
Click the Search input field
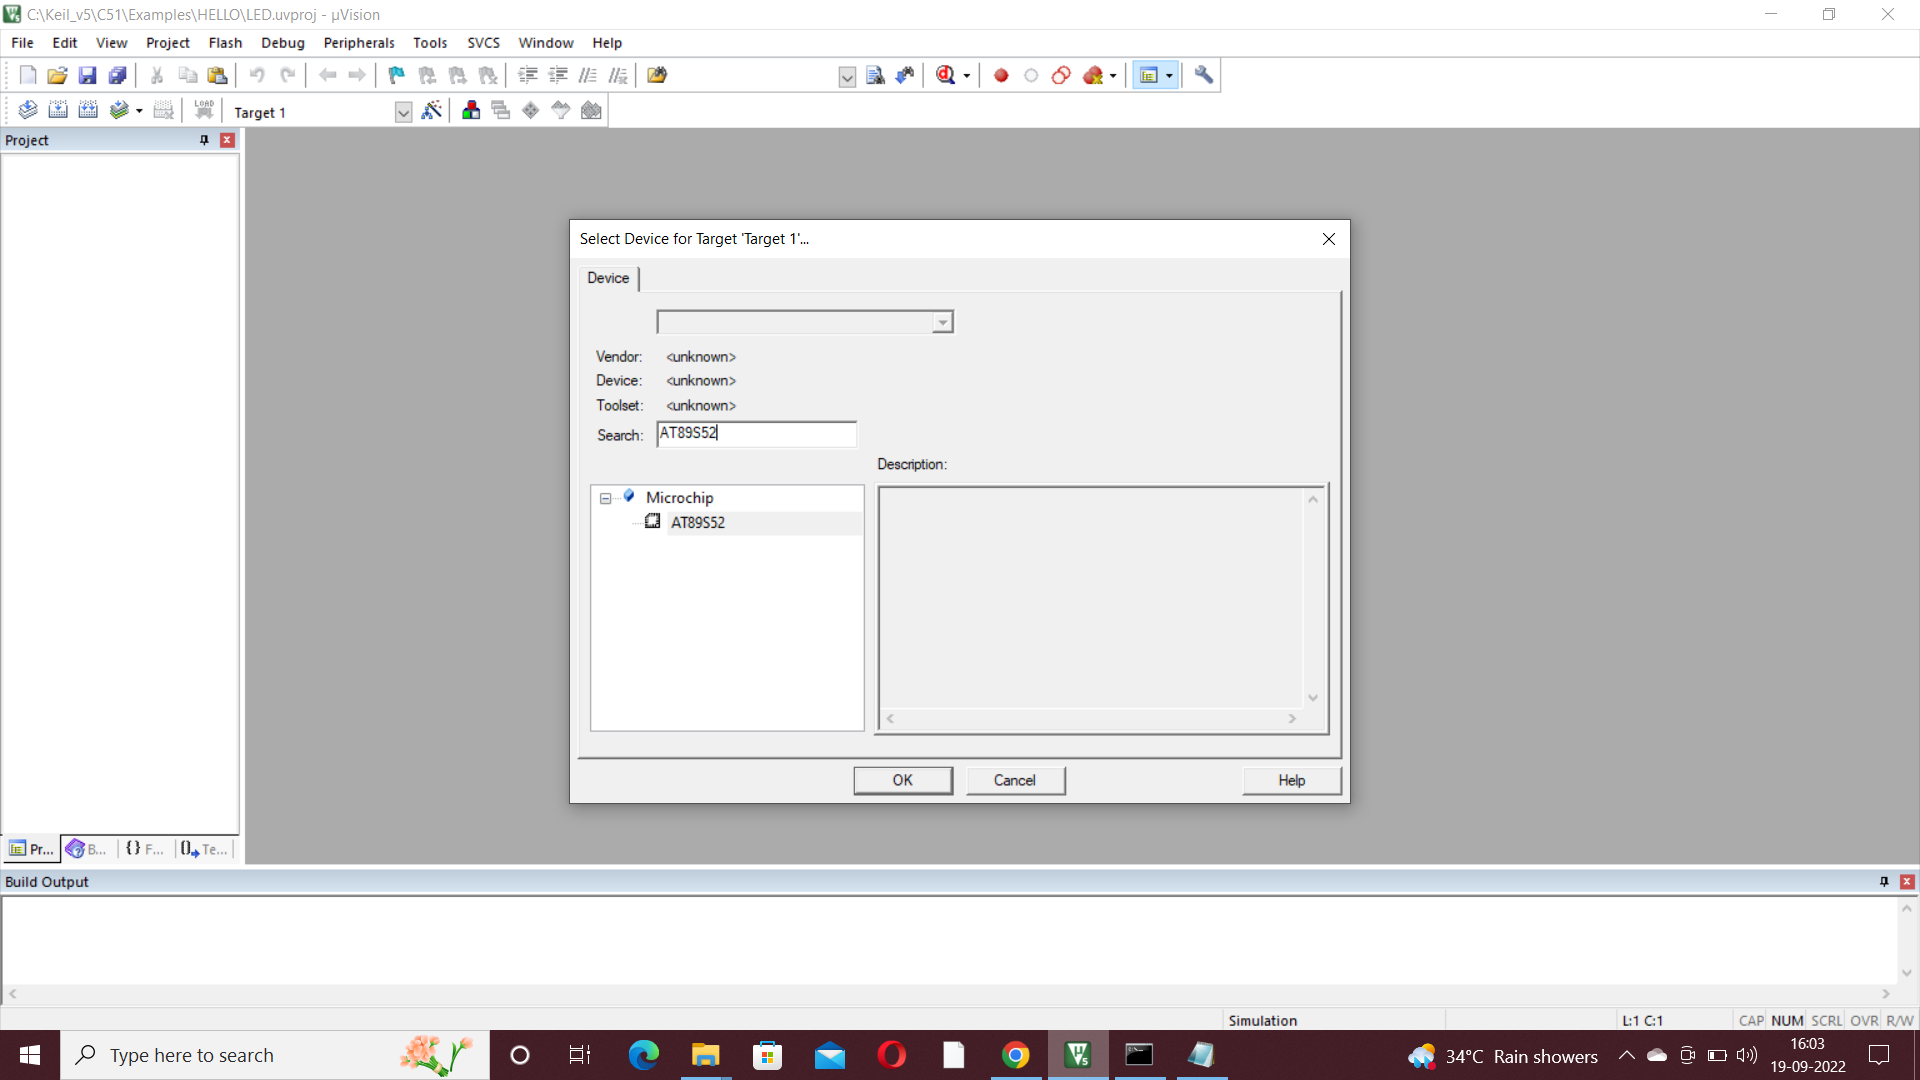tap(756, 434)
